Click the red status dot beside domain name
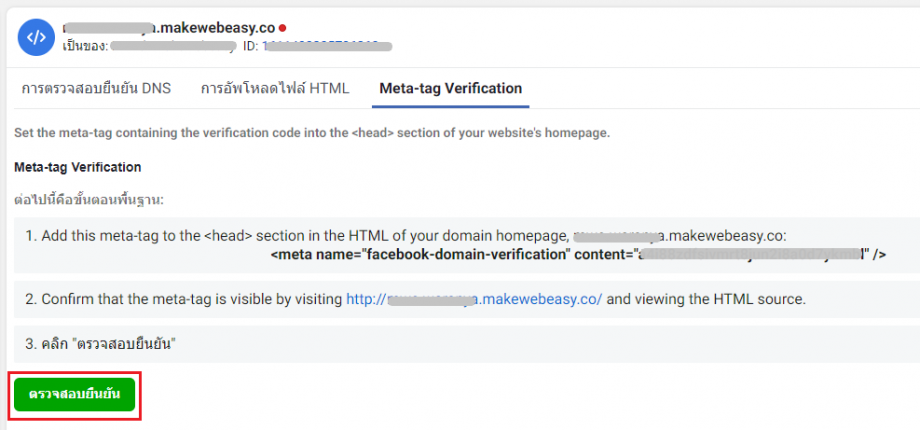Image resolution: width=920 pixels, height=430 pixels. pyautogui.click(x=282, y=28)
